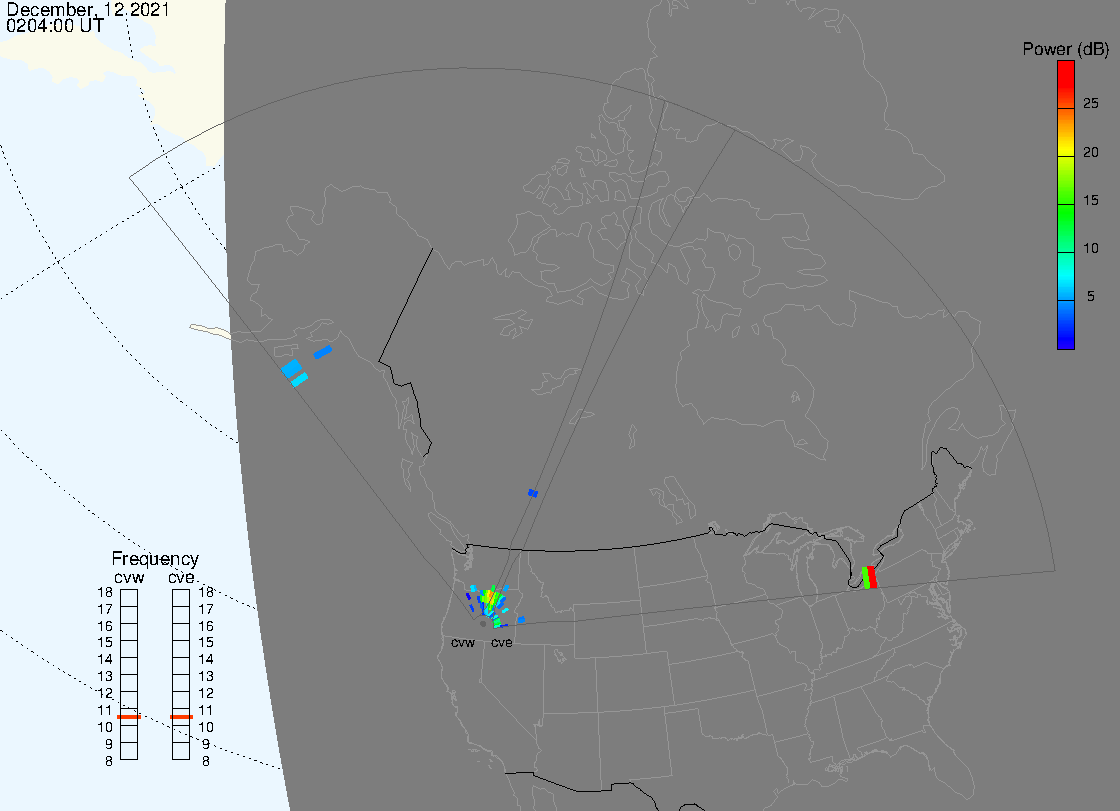
Task: Click the 'cve' frequency column label
Action: point(181,577)
